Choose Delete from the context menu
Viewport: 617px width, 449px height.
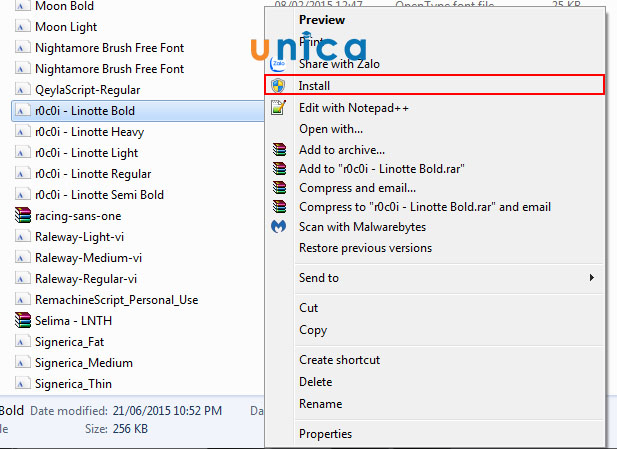coord(316,382)
